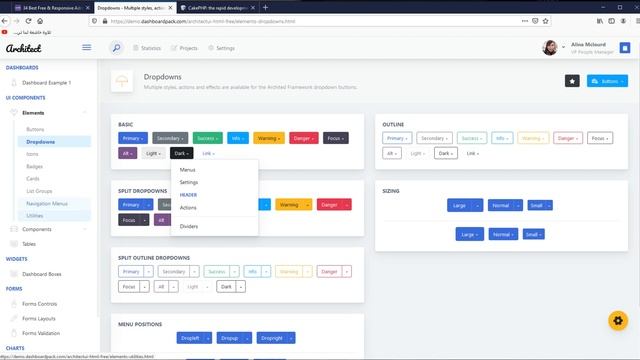Open the arrow of Split Outline Dark
Image resolution: width=640 pixels, height=360 pixels.
(x=241, y=287)
